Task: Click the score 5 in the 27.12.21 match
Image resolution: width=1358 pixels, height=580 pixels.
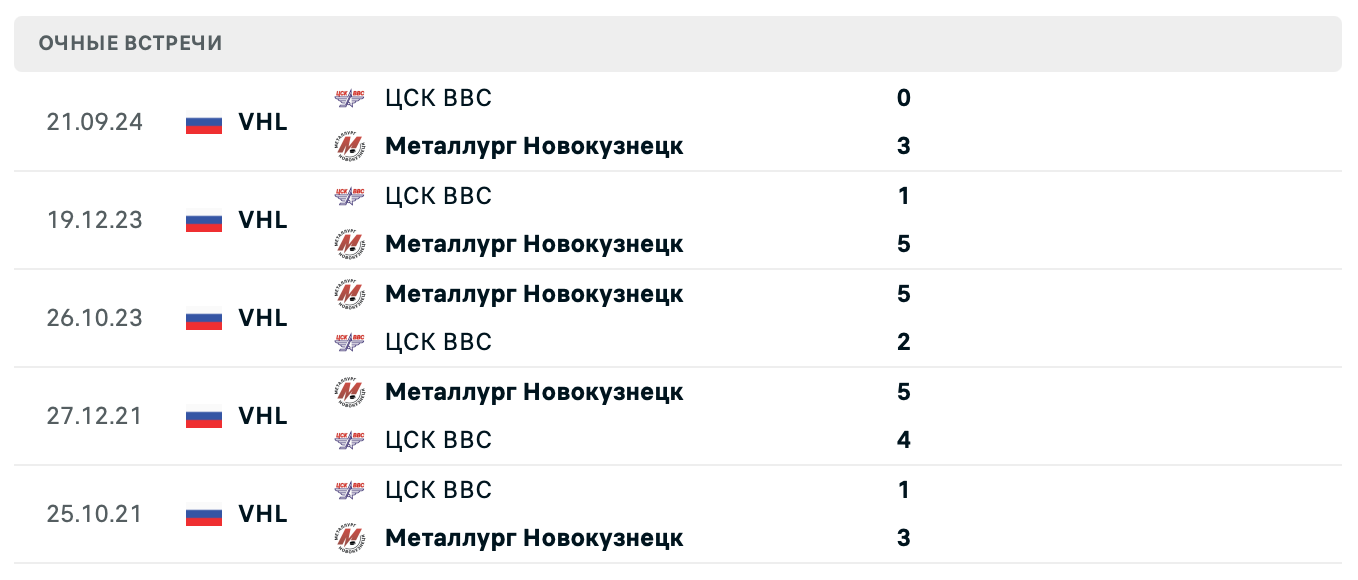Action: tap(903, 392)
